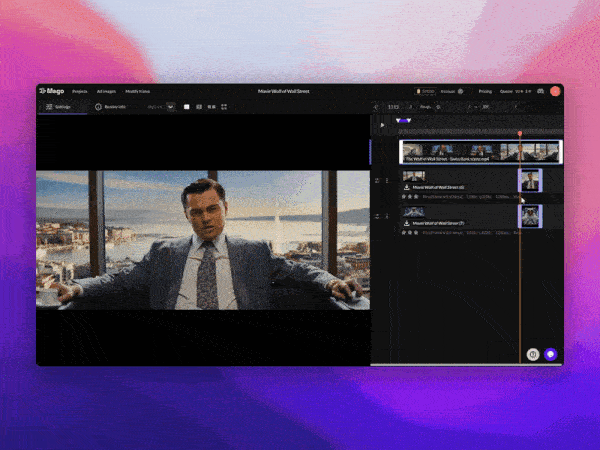Click the orange user avatar

(555, 91)
